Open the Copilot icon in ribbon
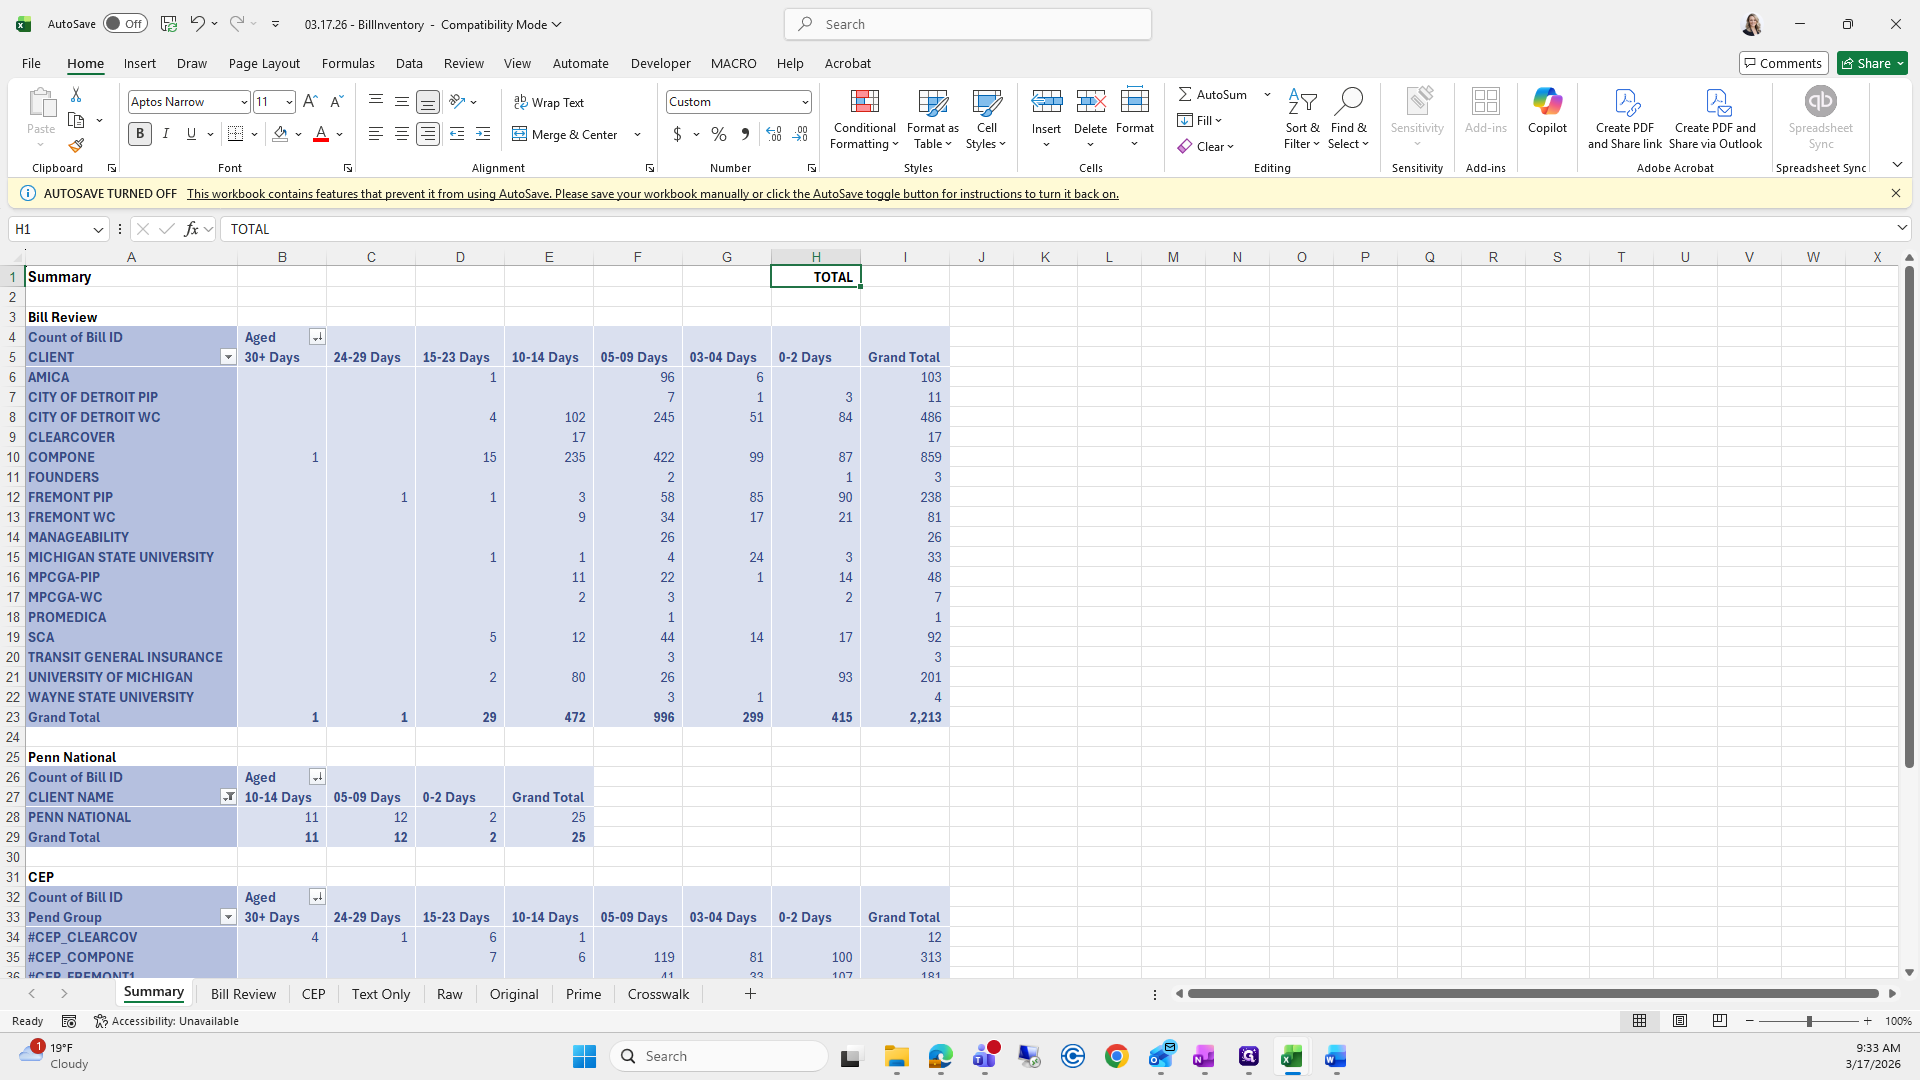This screenshot has width=1920, height=1080. click(1547, 103)
